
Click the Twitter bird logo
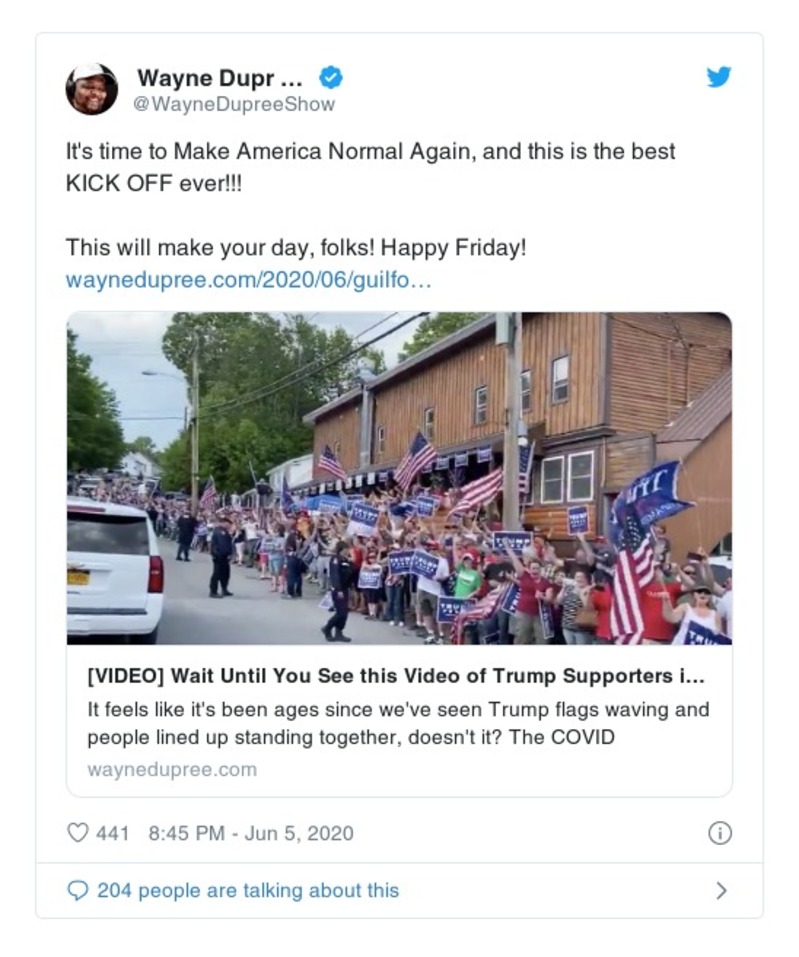click(719, 76)
